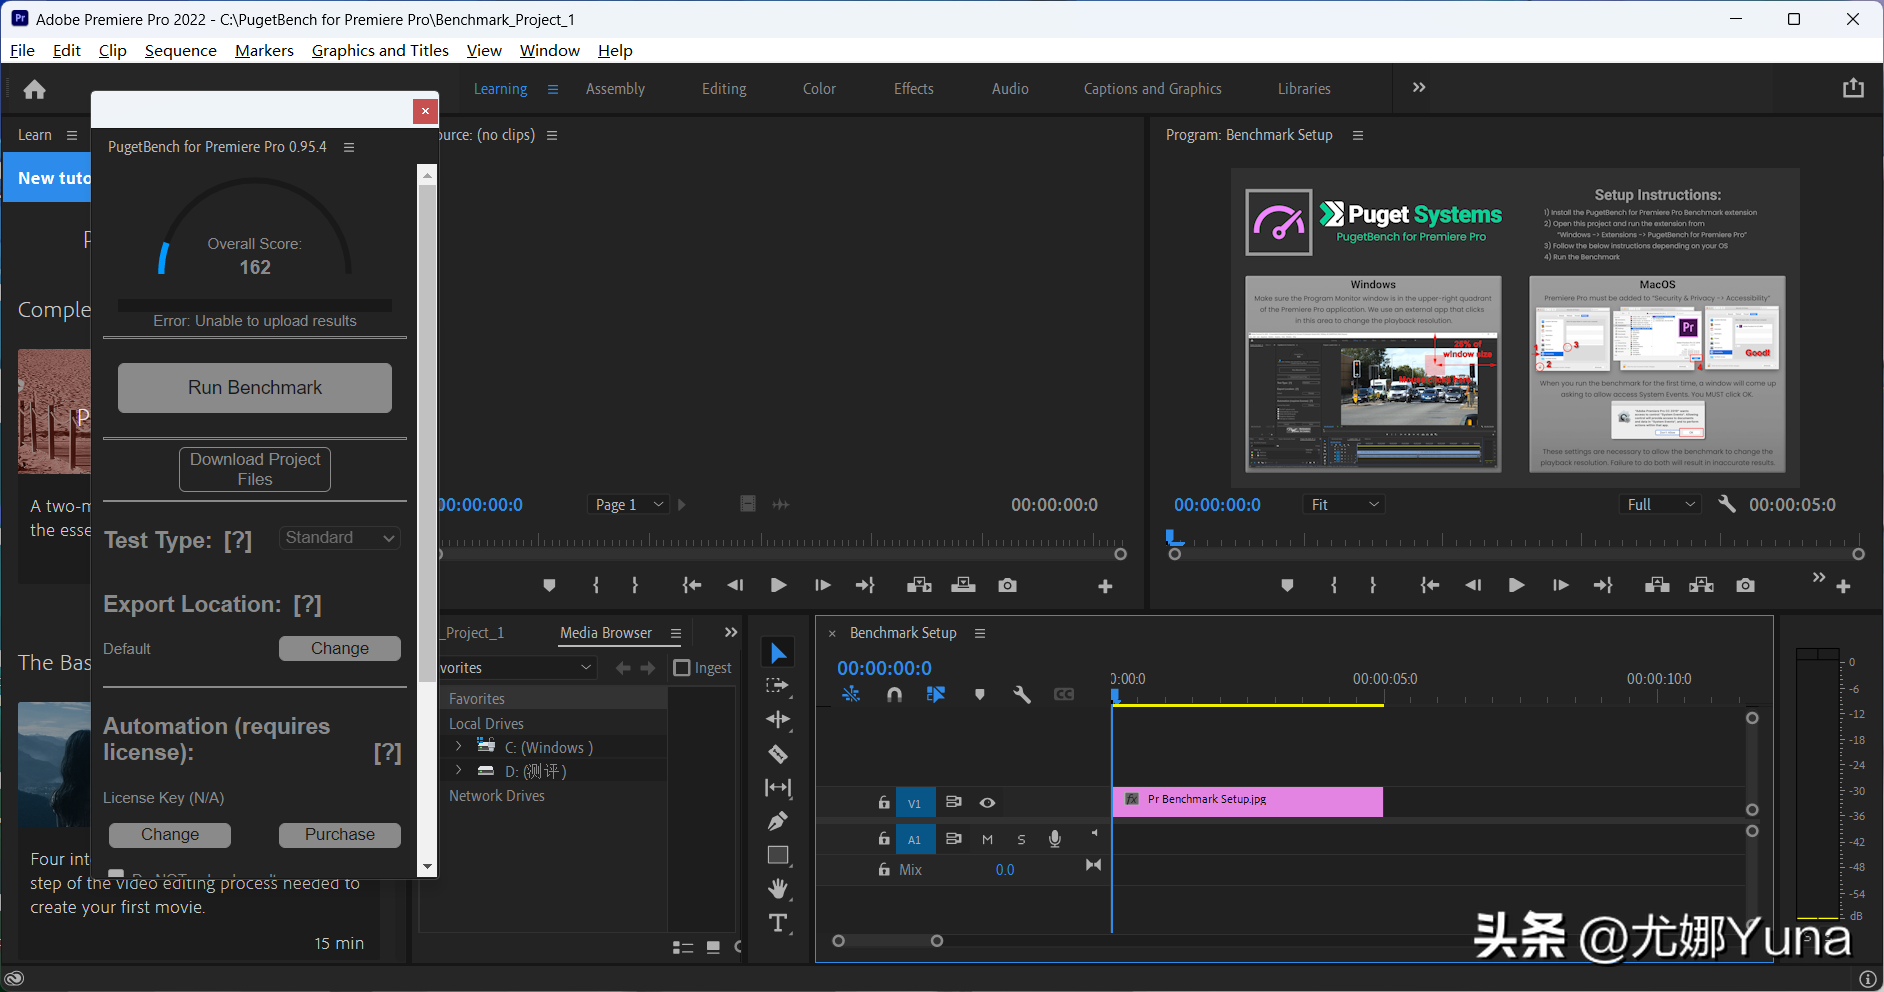Play the Source monitor clip
This screenshot has width=1884, height=992.
[x=778, y=585]
